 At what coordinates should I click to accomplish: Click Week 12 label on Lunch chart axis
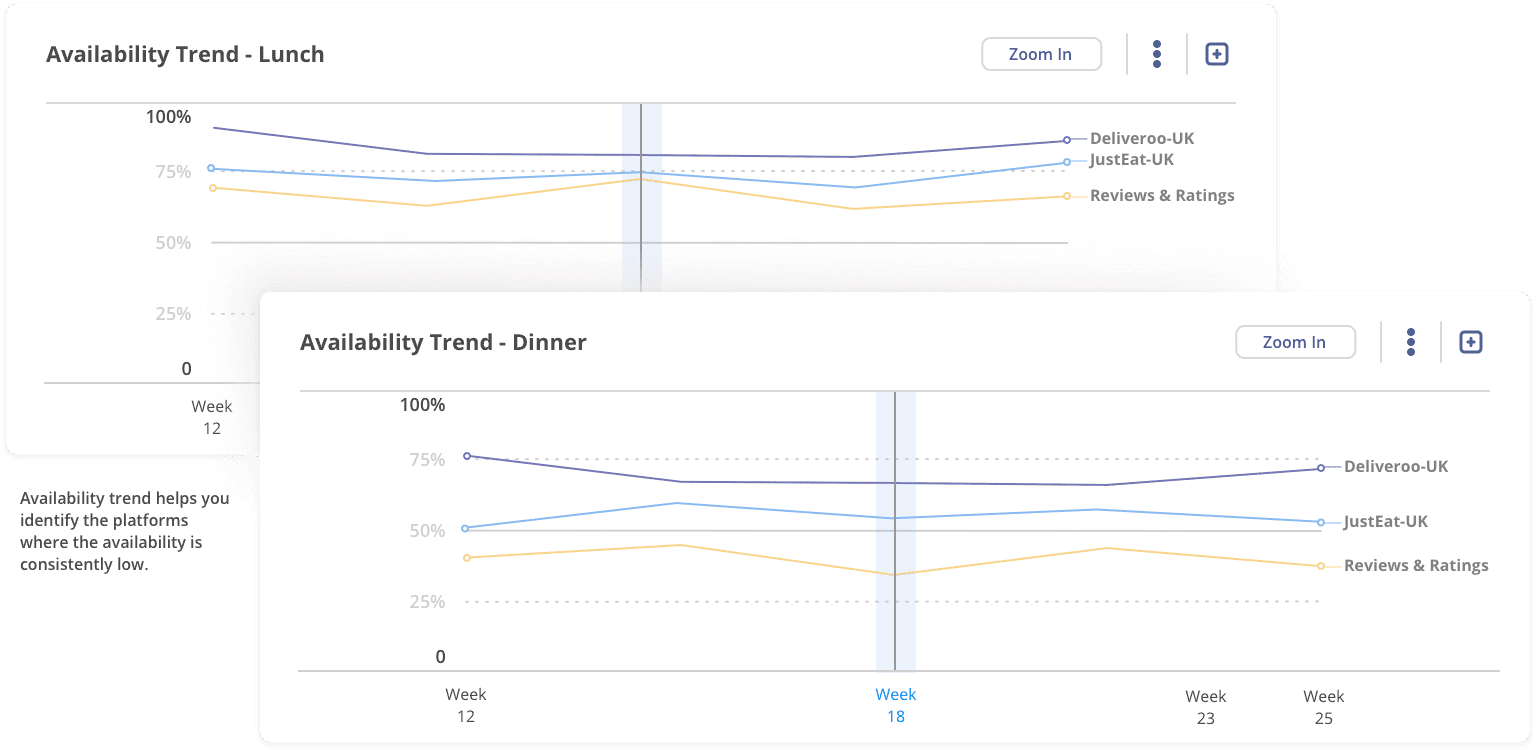point(212,417)
